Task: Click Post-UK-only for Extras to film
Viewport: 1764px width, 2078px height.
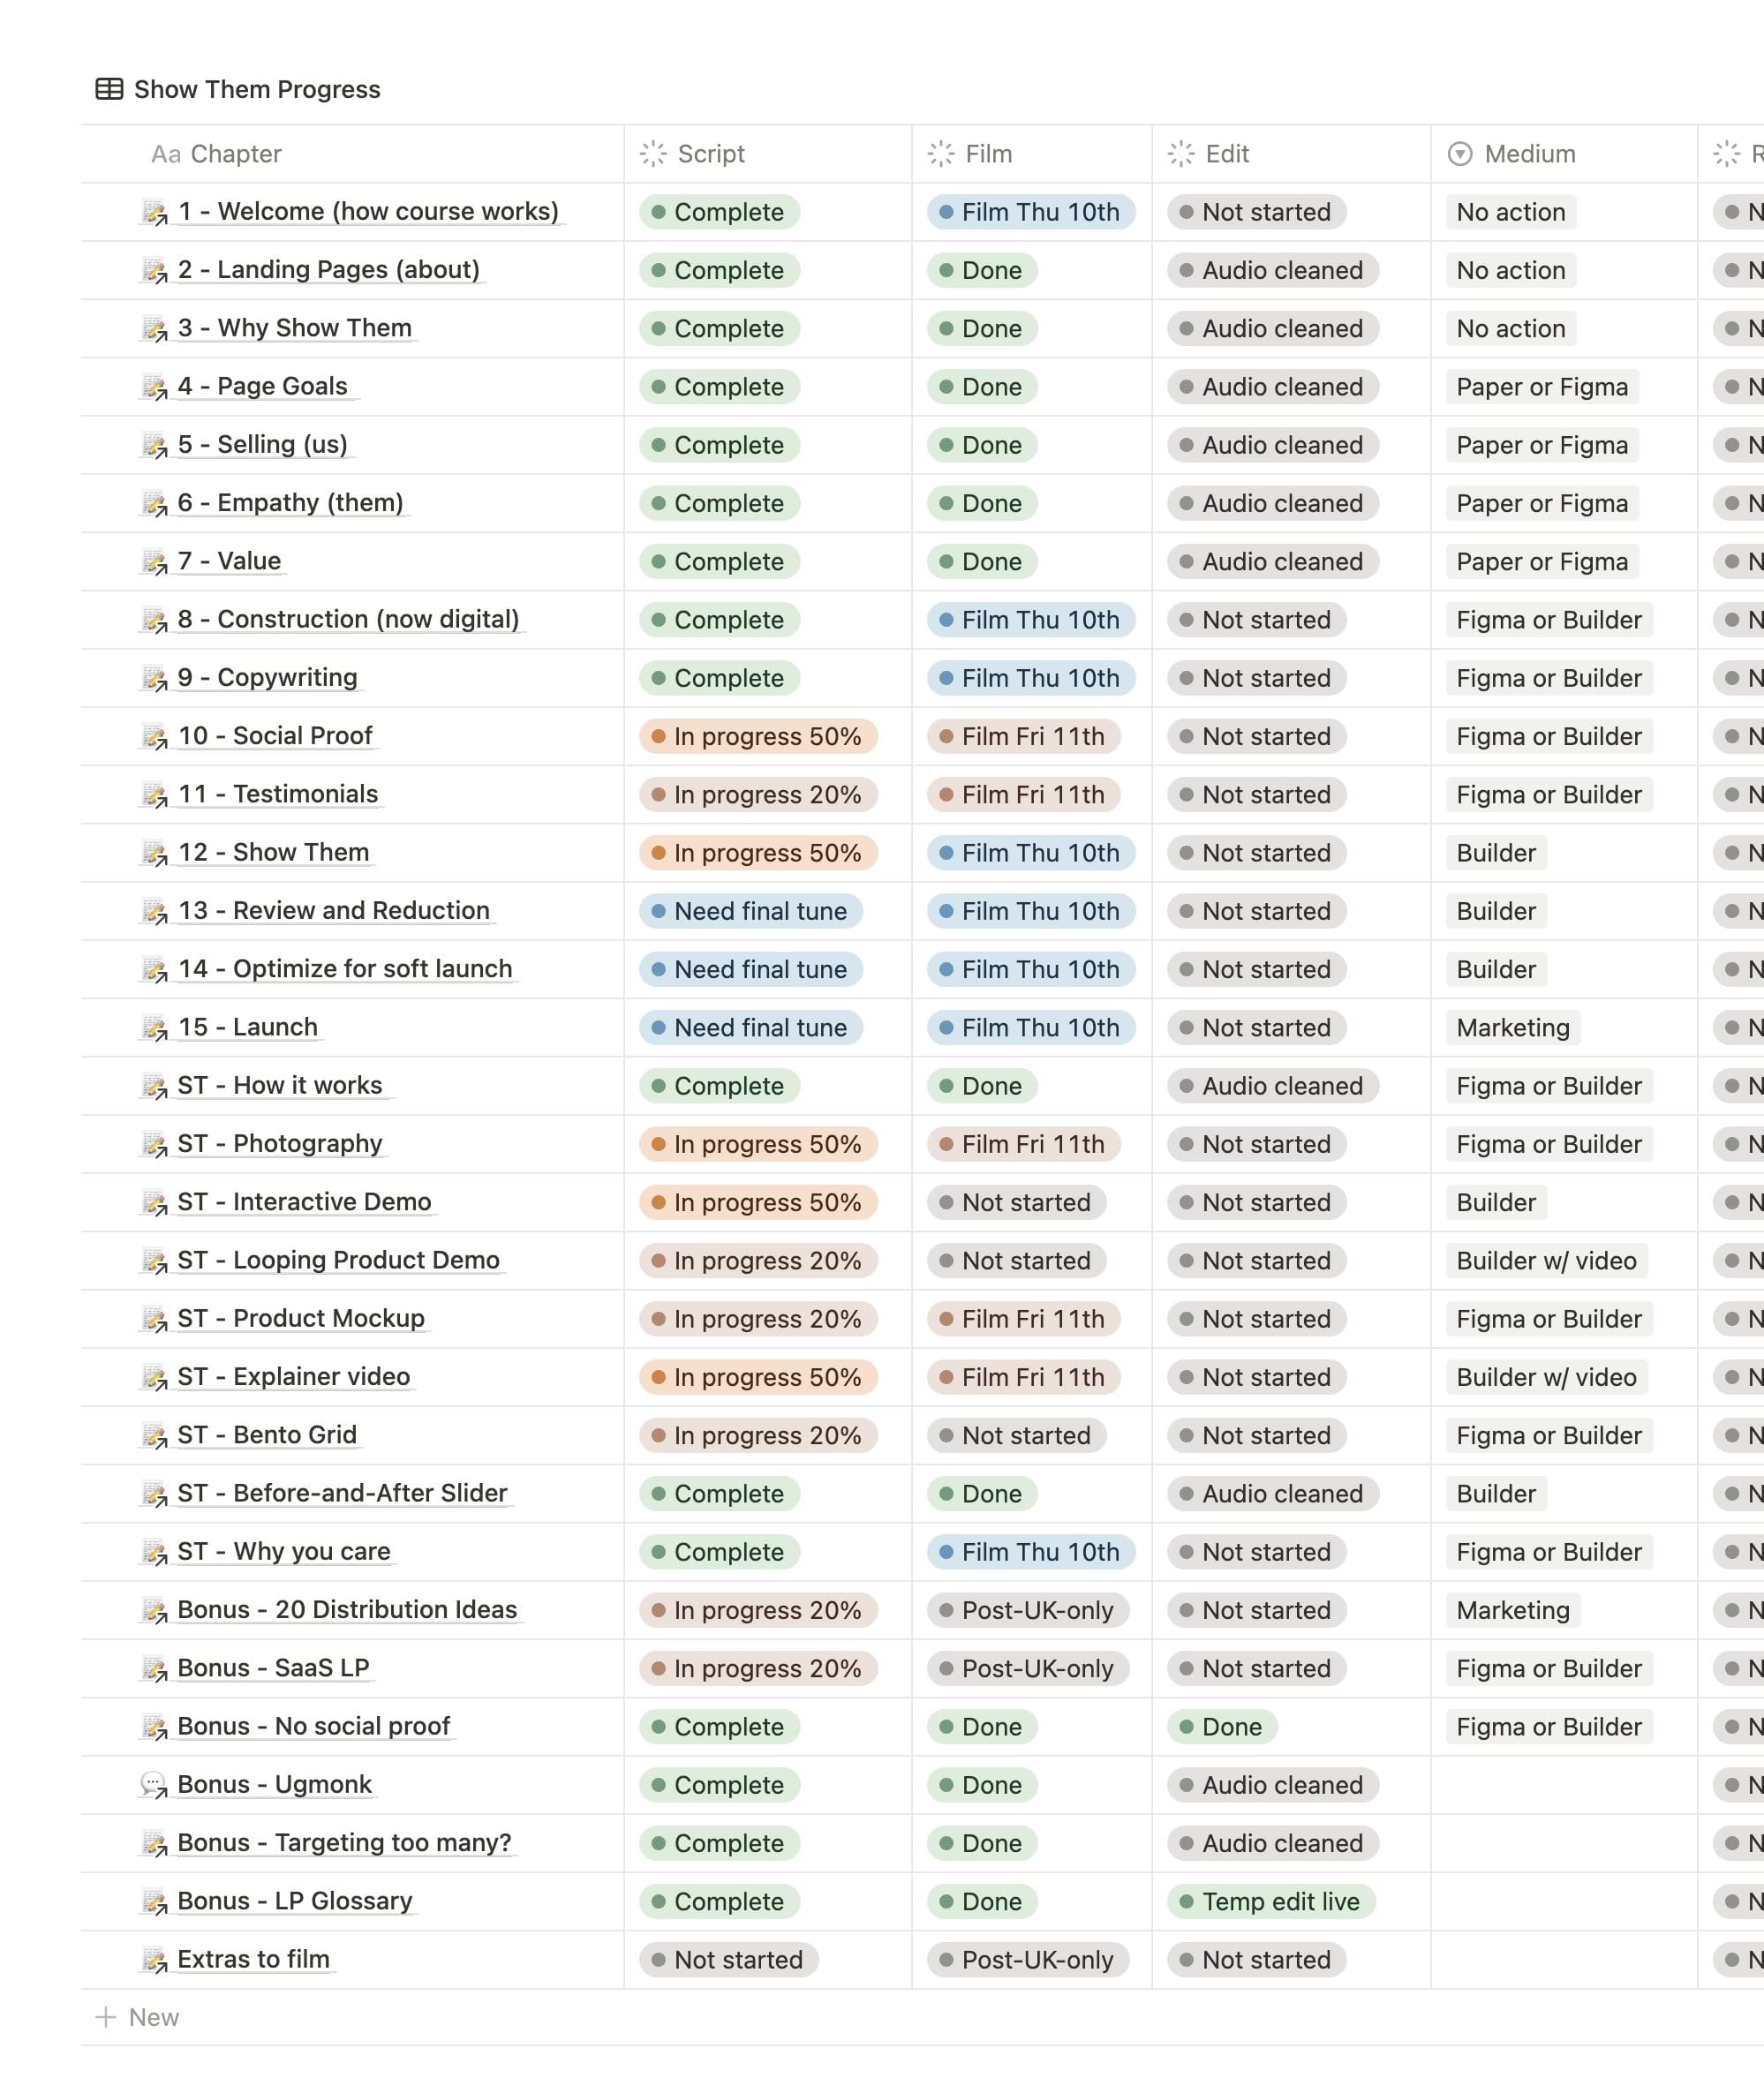Action: pos(1028,1960)
